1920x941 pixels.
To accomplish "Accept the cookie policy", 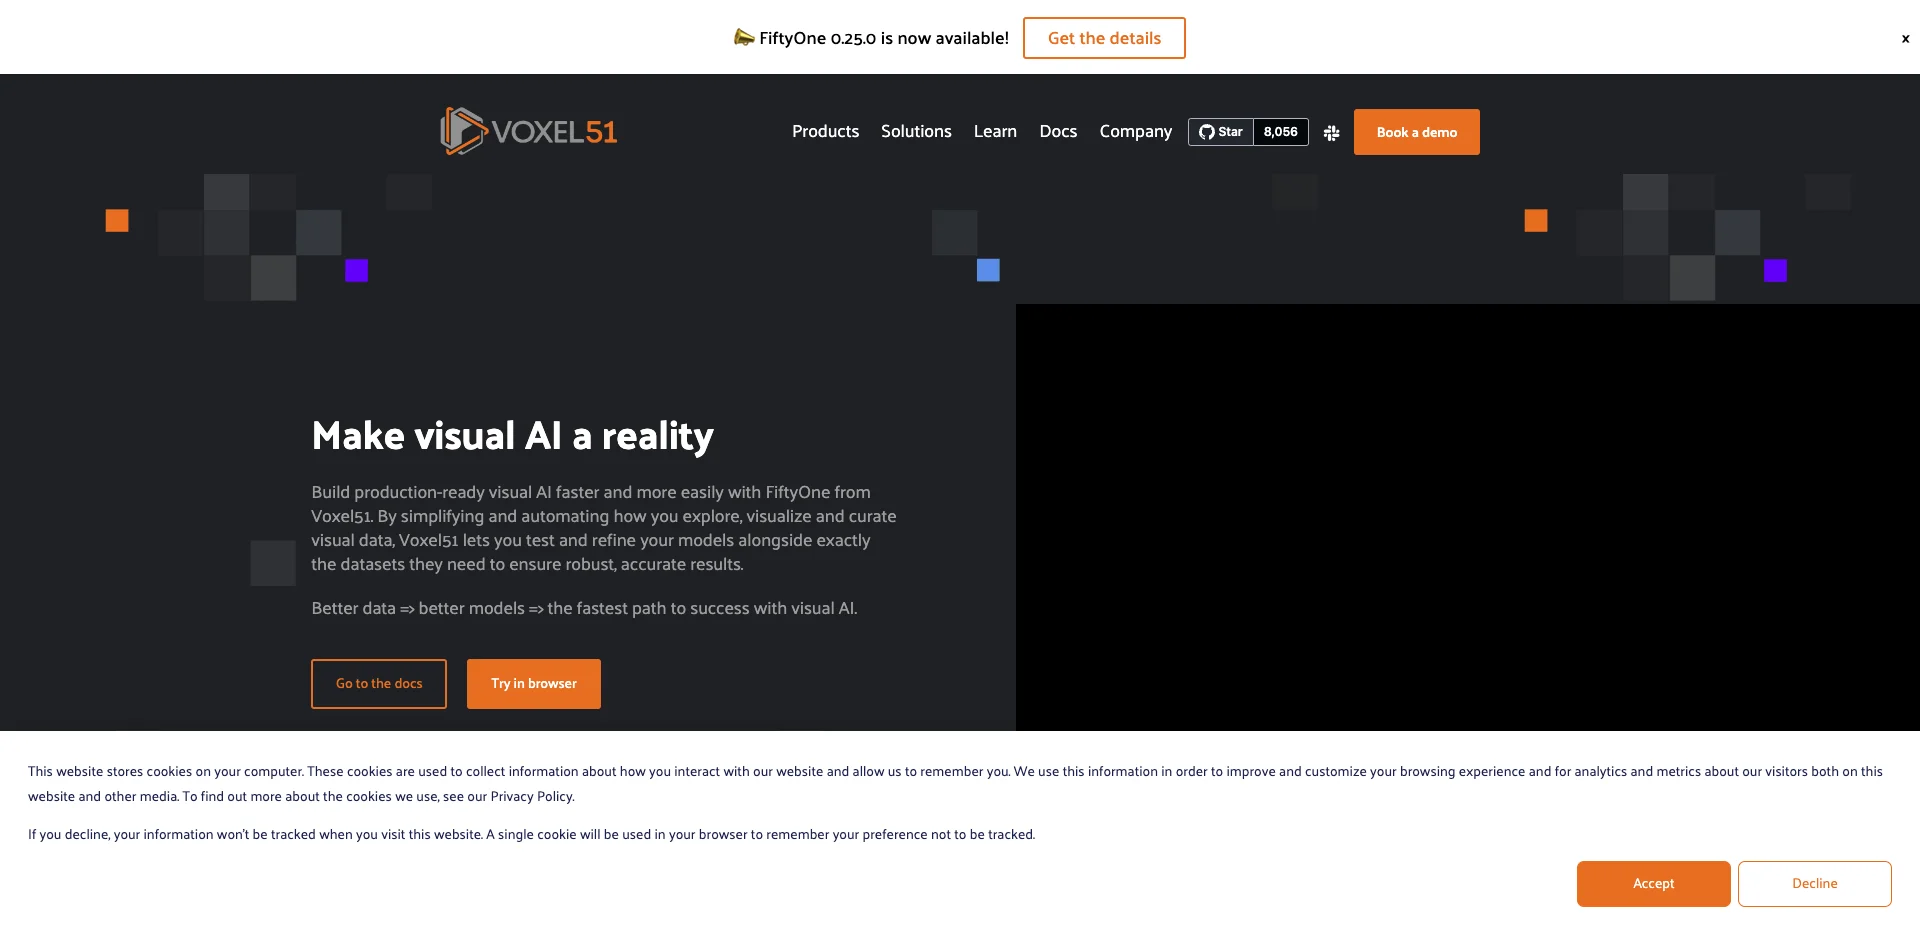I will pos(1653,884).
